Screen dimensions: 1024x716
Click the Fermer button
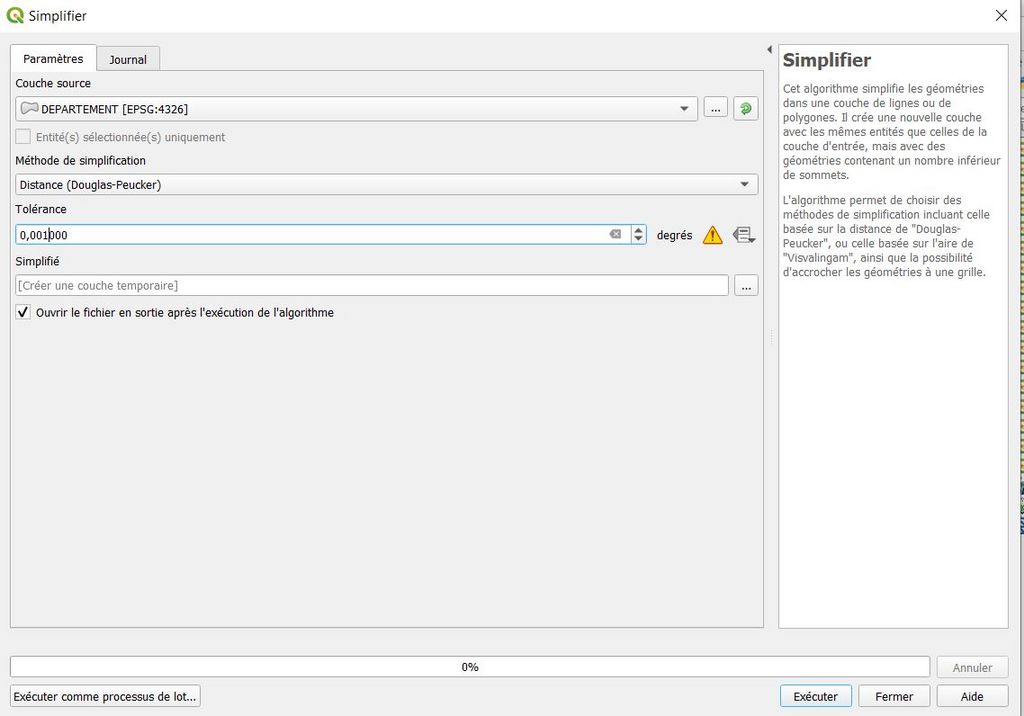[894, 696]
